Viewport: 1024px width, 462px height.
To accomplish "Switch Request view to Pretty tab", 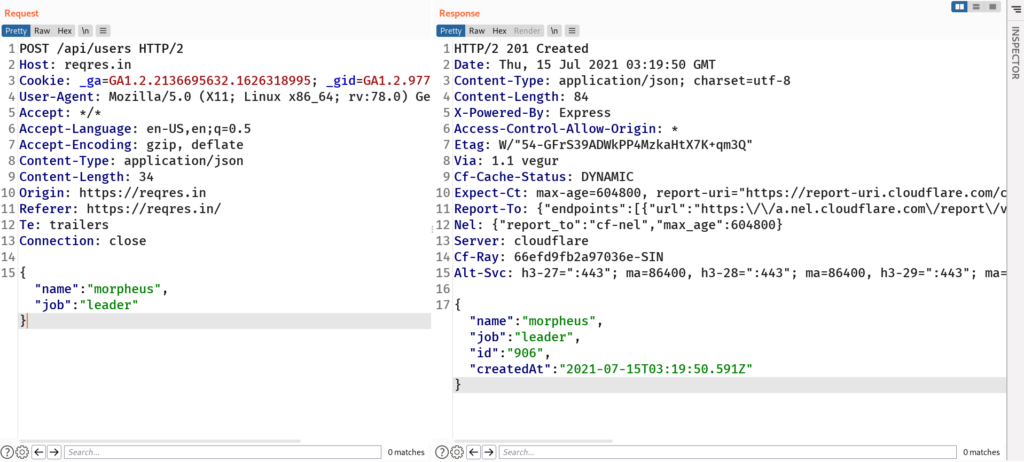I will (16, 31).
